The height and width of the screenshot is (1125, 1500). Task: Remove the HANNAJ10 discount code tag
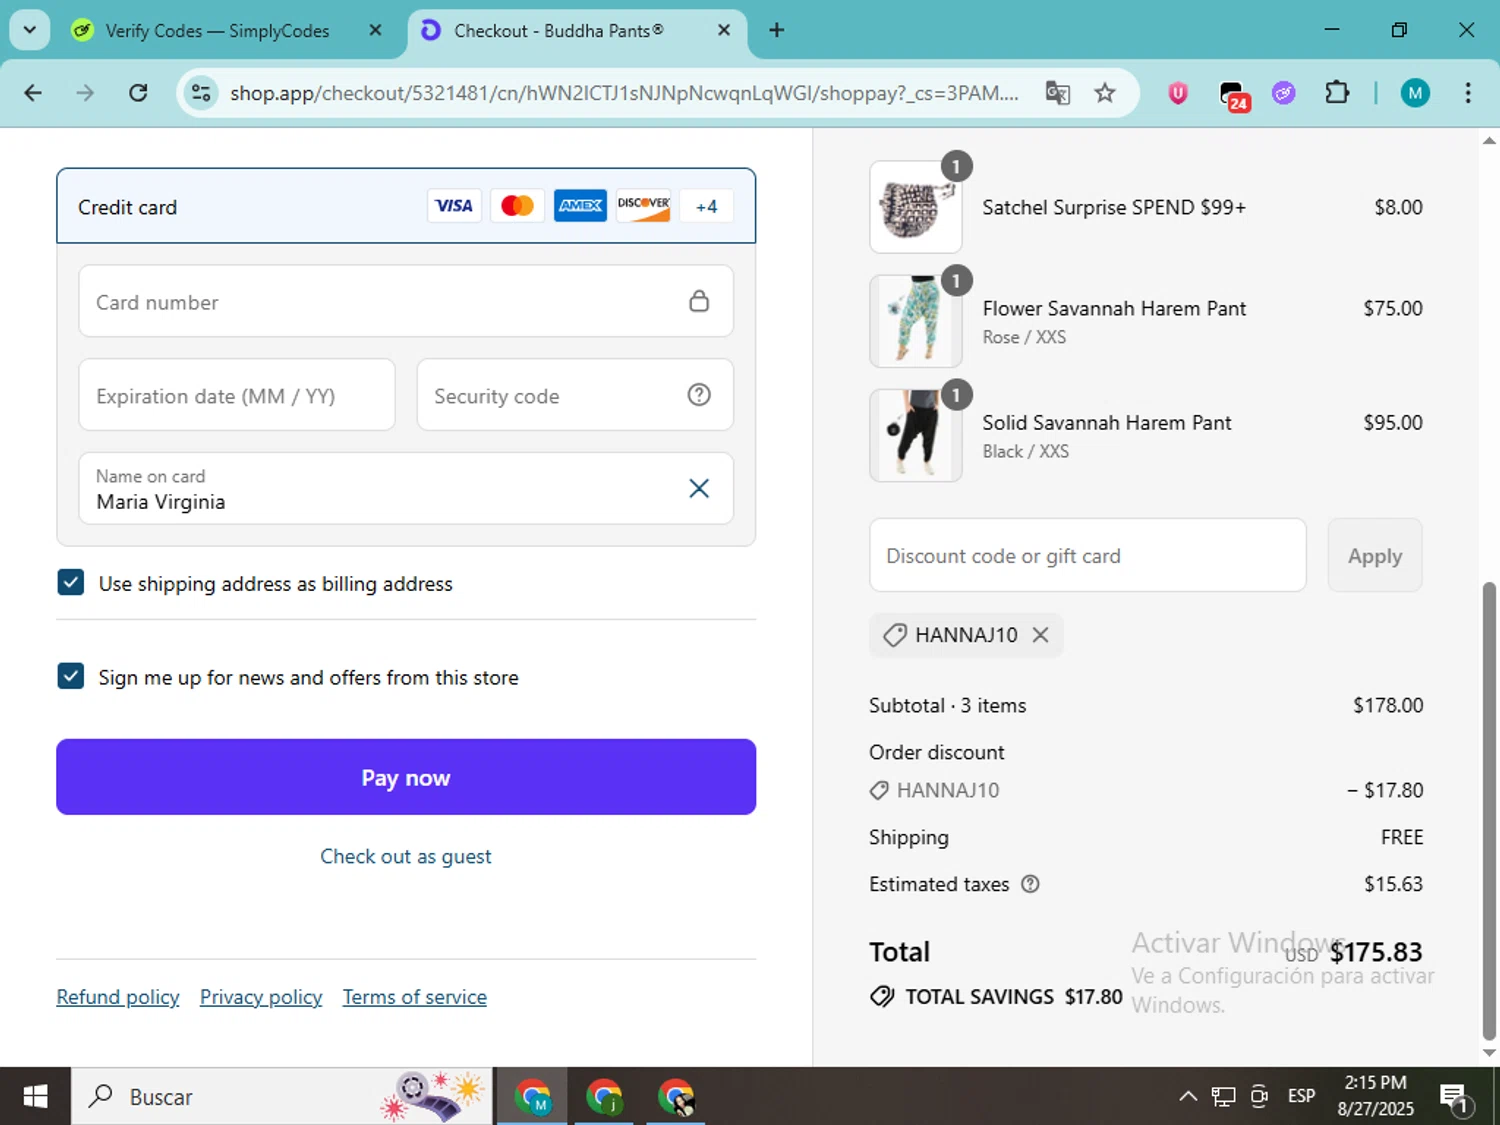point(1040,635)
